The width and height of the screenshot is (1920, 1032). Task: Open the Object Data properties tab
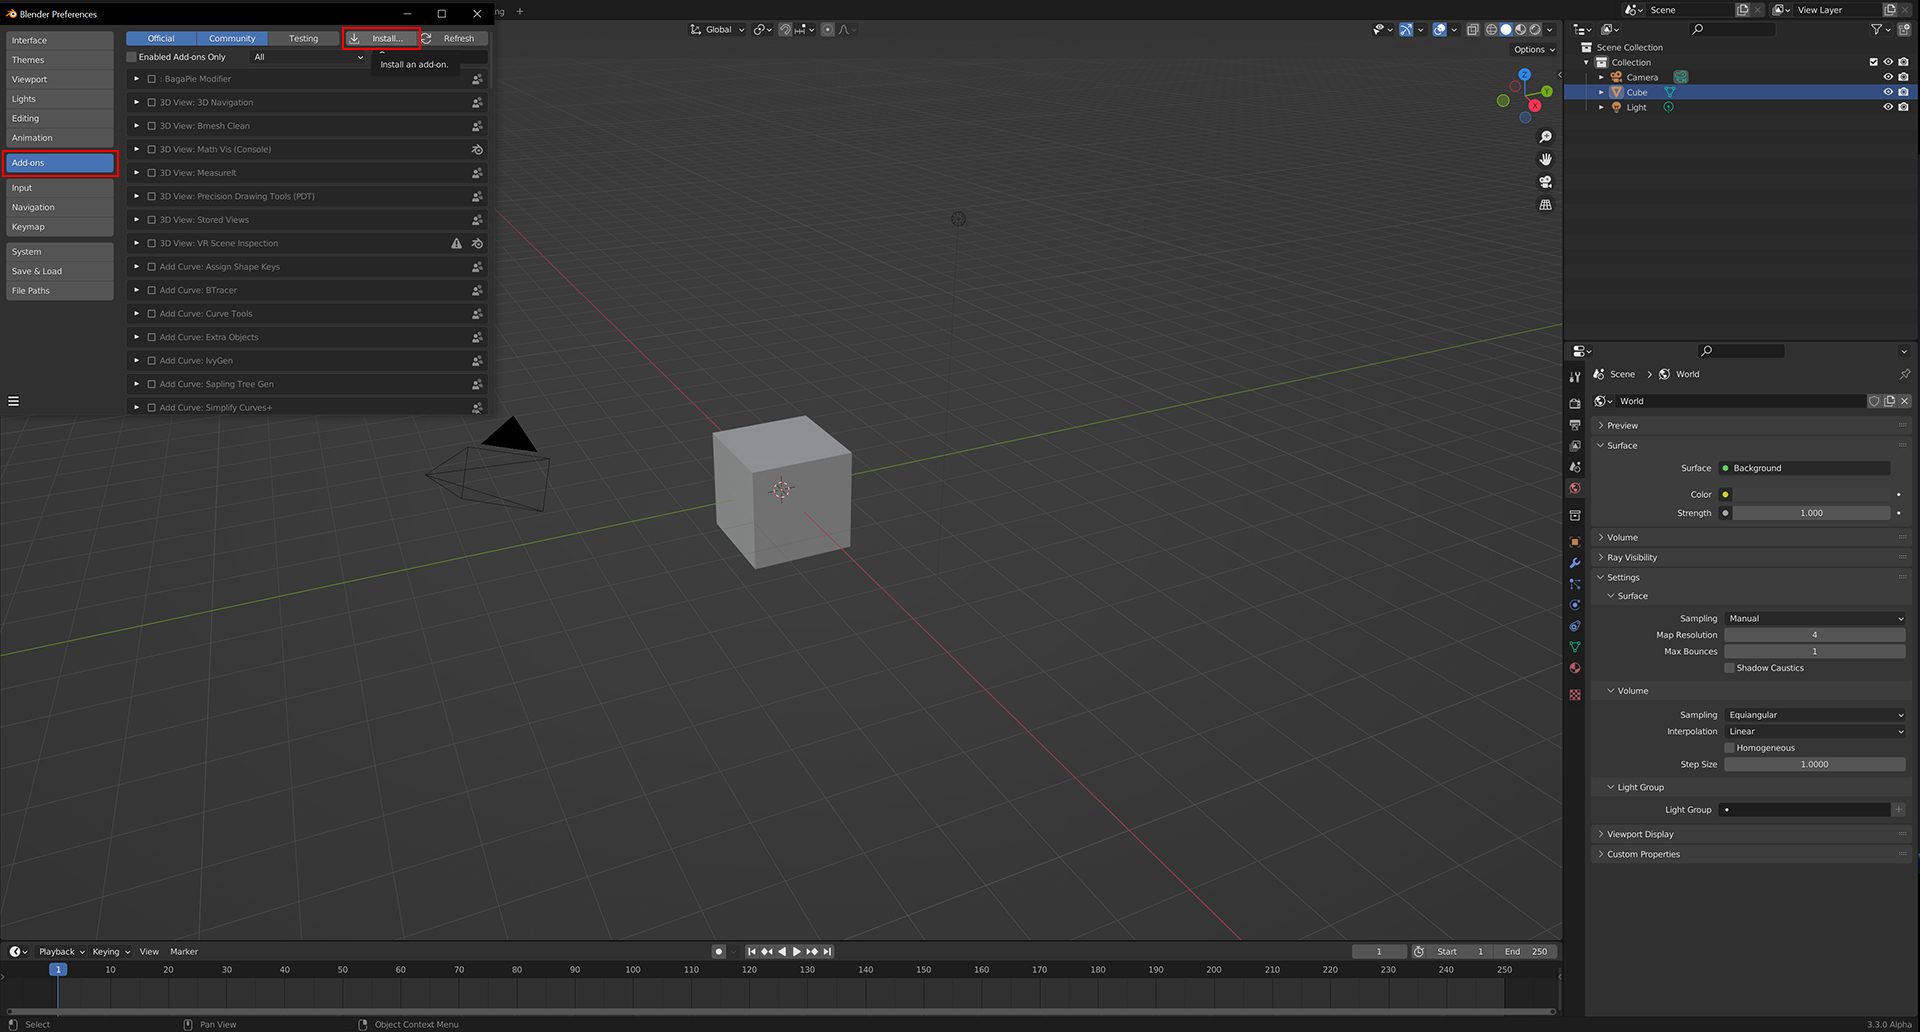(x=1575, y=647)
